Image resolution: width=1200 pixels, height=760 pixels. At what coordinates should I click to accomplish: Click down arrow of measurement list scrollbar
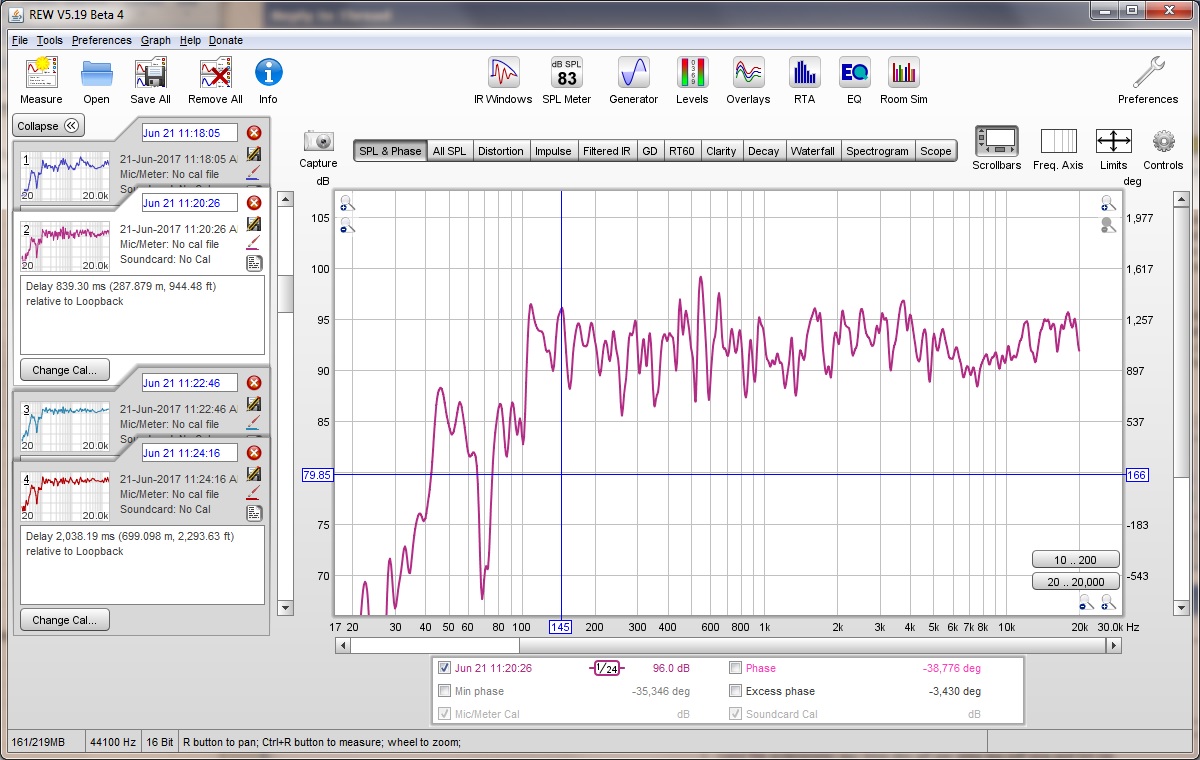(x=285, y=607)
